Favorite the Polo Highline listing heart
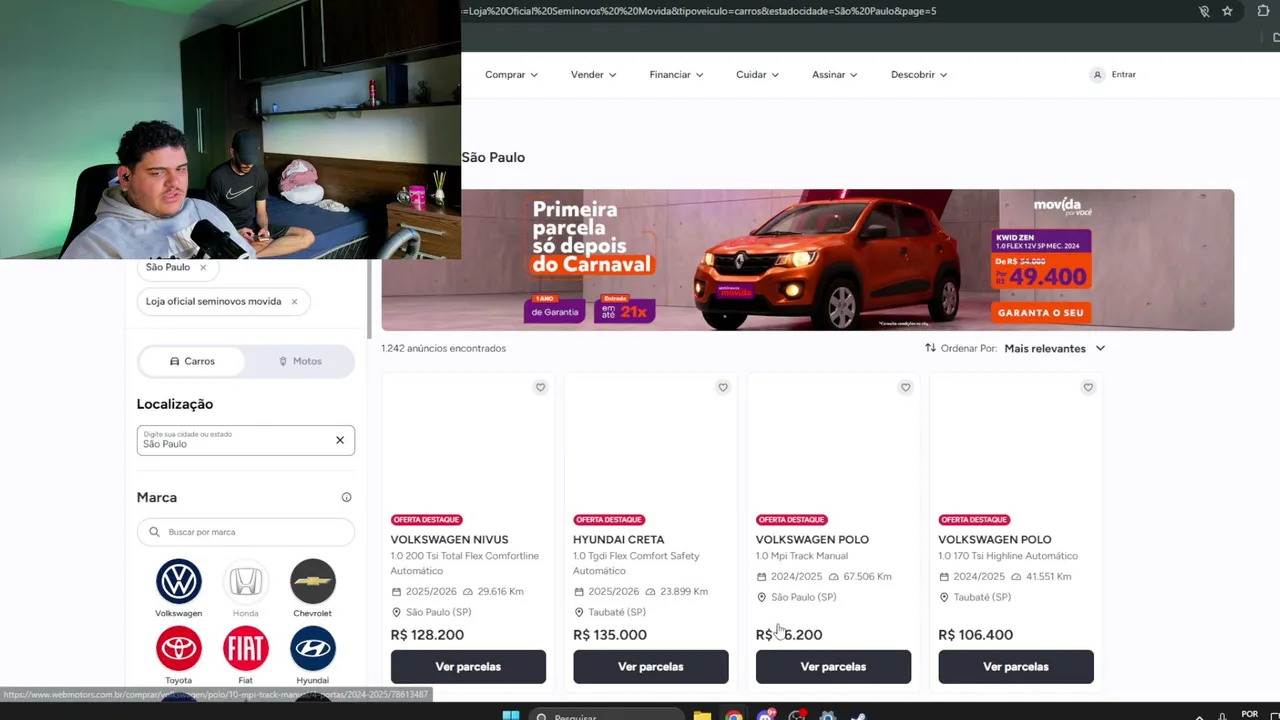The image size is (1280, 720). [x=1088, y=387]
